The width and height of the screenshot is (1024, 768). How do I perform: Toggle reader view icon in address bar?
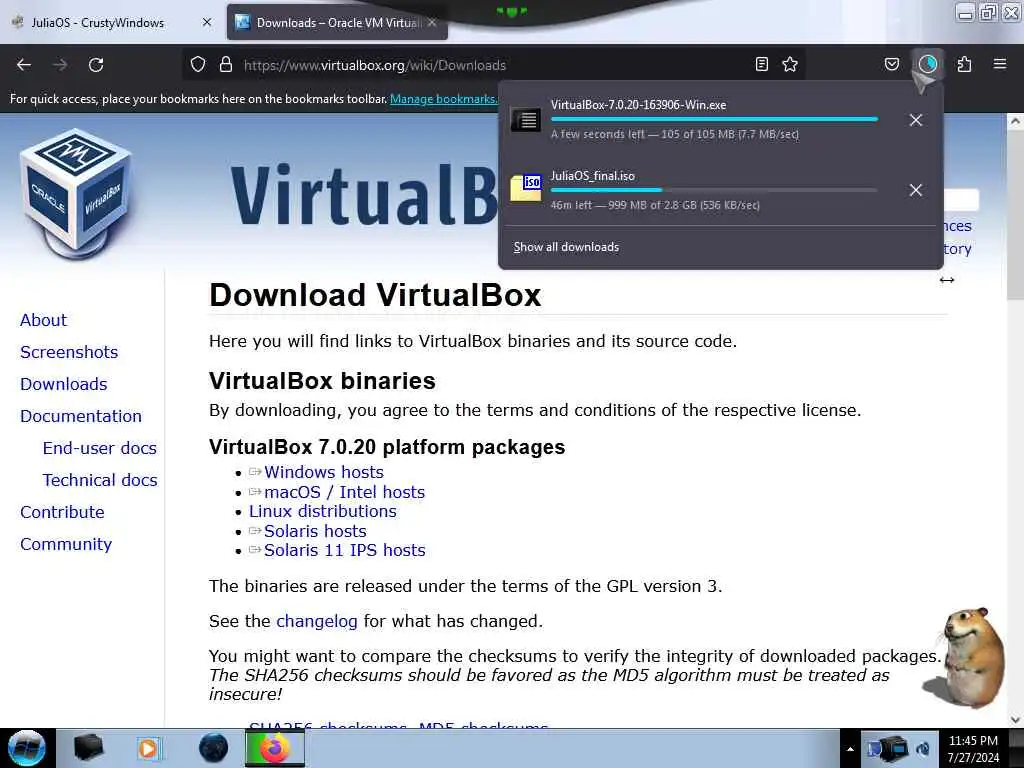[761, 64]
